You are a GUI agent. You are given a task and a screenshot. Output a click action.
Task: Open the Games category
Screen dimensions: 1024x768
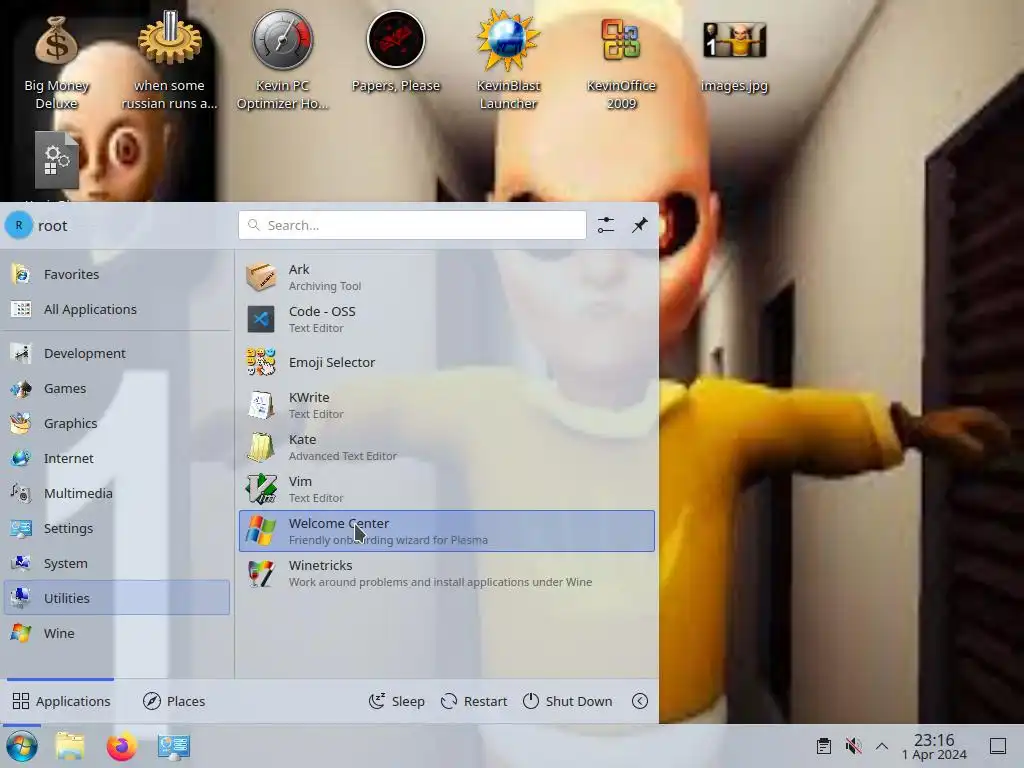point(117,389)
